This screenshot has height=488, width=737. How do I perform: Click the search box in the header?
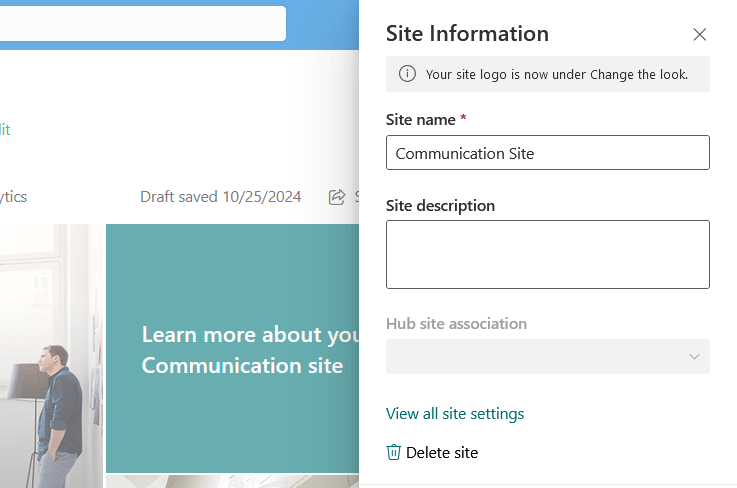[x=142, y=24]
